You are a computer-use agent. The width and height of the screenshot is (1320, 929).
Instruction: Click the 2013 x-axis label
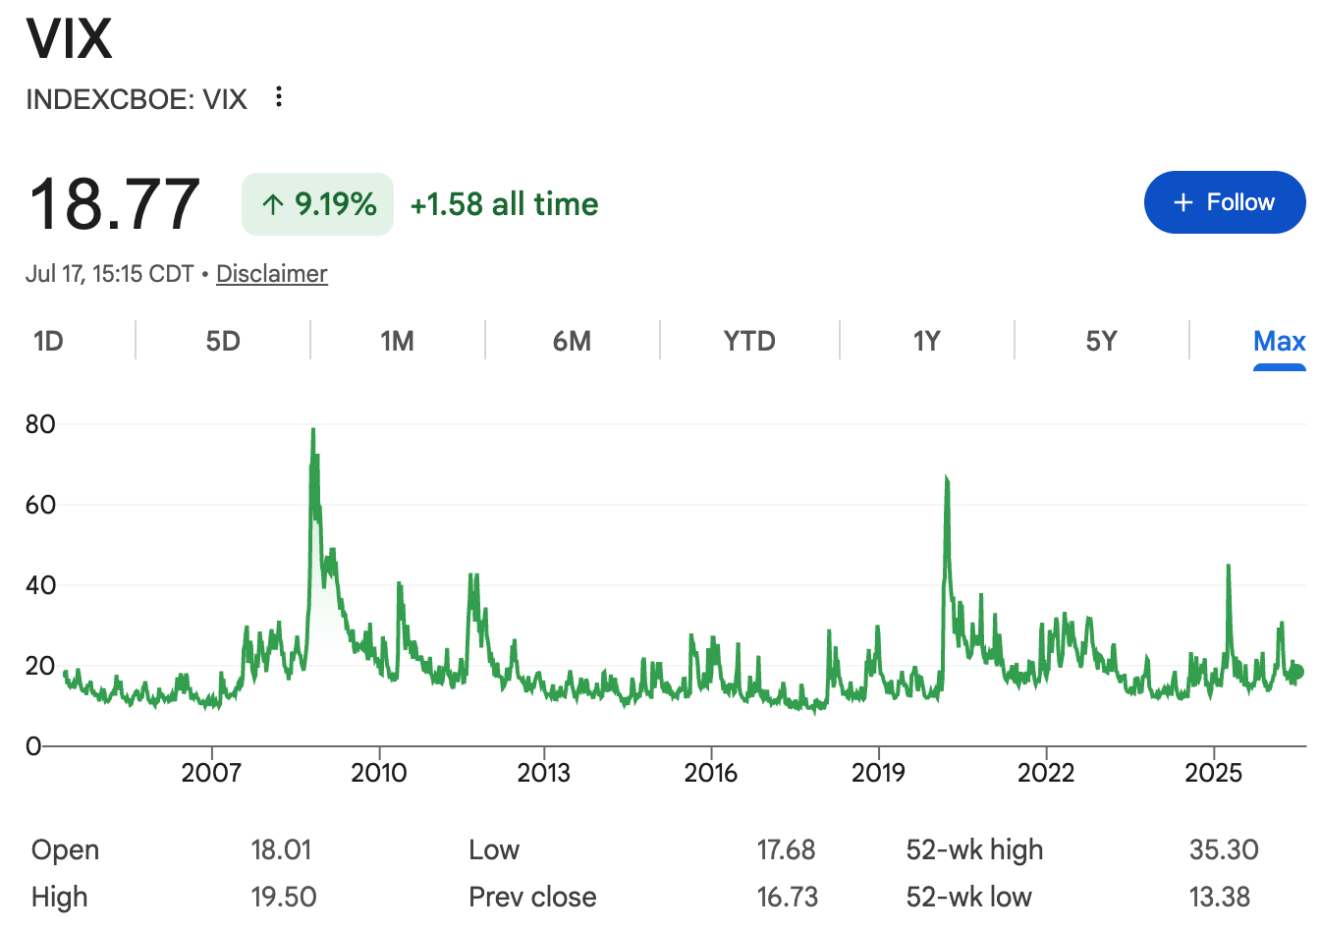pos(544,773)
